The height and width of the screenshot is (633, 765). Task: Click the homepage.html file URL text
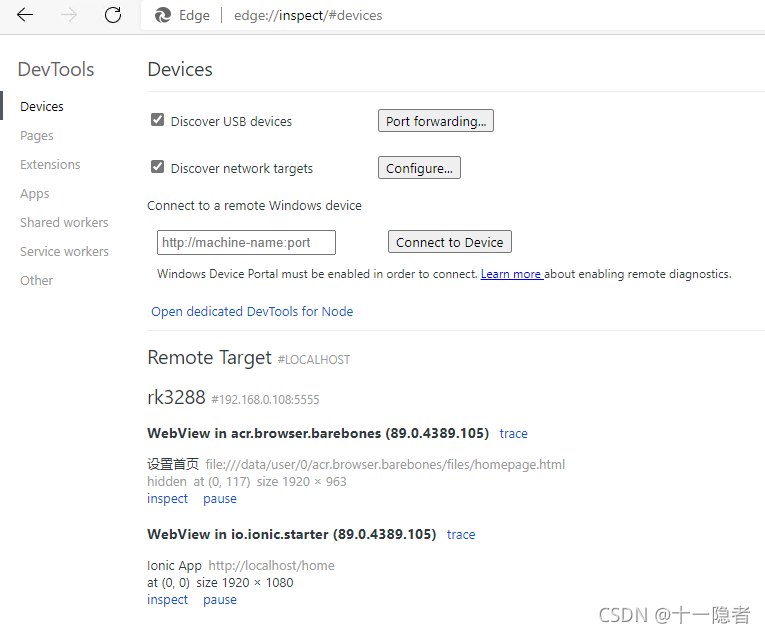coord(385,464)
